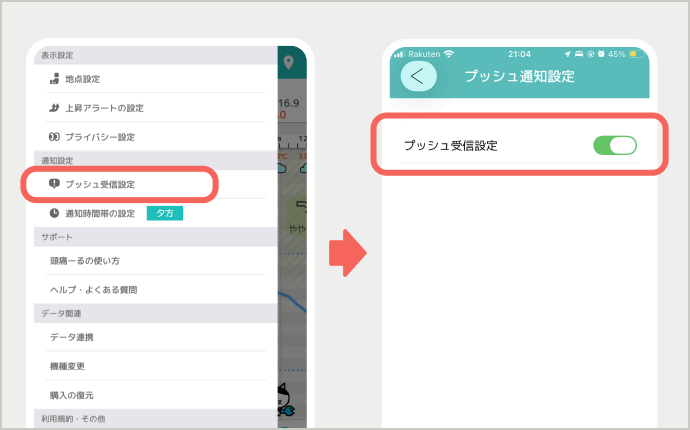Open ヘルプ・よくある質問 page
The width and height of the screenshot is (690, 430).
click(156, 290)
